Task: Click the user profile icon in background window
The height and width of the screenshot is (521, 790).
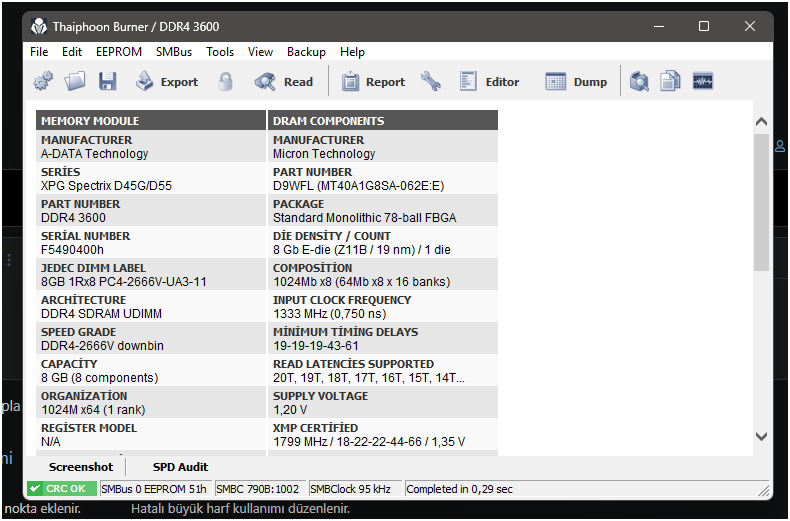Action: tap(780, 146)
